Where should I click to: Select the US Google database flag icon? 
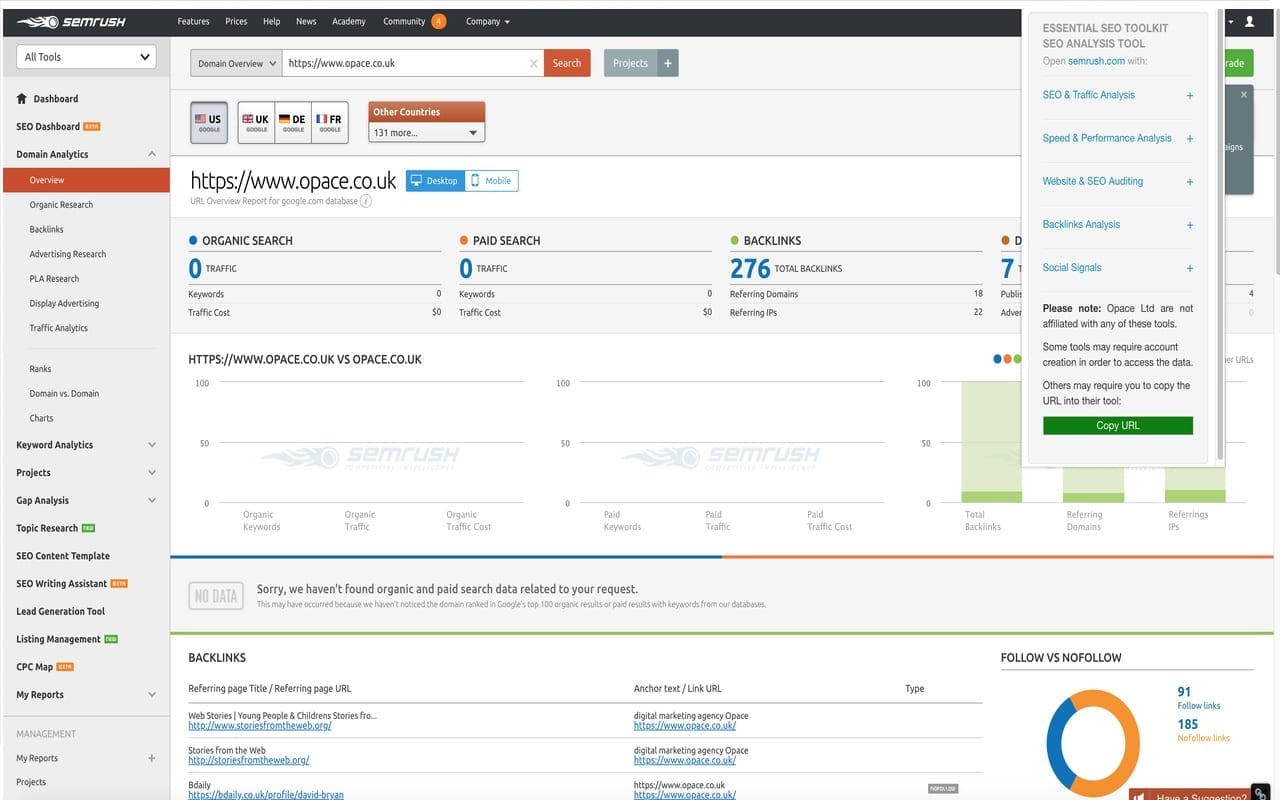208,119
